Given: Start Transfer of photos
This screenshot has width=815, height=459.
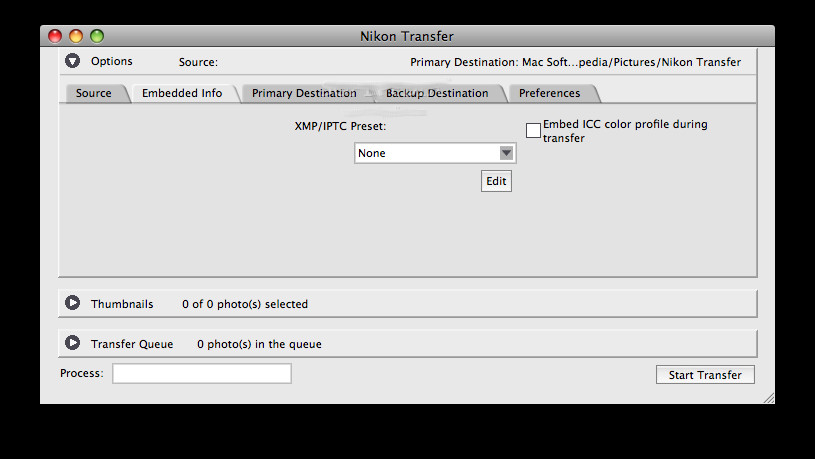Looking at the screenshot, I should click(705, 375).
